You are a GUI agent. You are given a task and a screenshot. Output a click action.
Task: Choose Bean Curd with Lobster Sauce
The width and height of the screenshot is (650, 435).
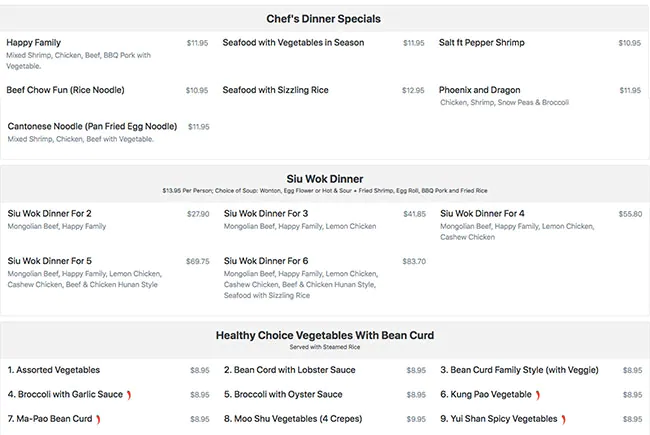[x=289, y=370]
